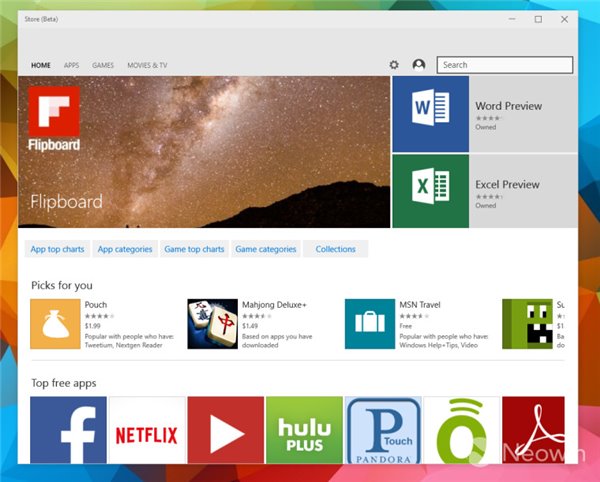Click the Excel Preview title text
Image resolution: width=600 pixels, height=482 pixels.
(x=507, y=184)
